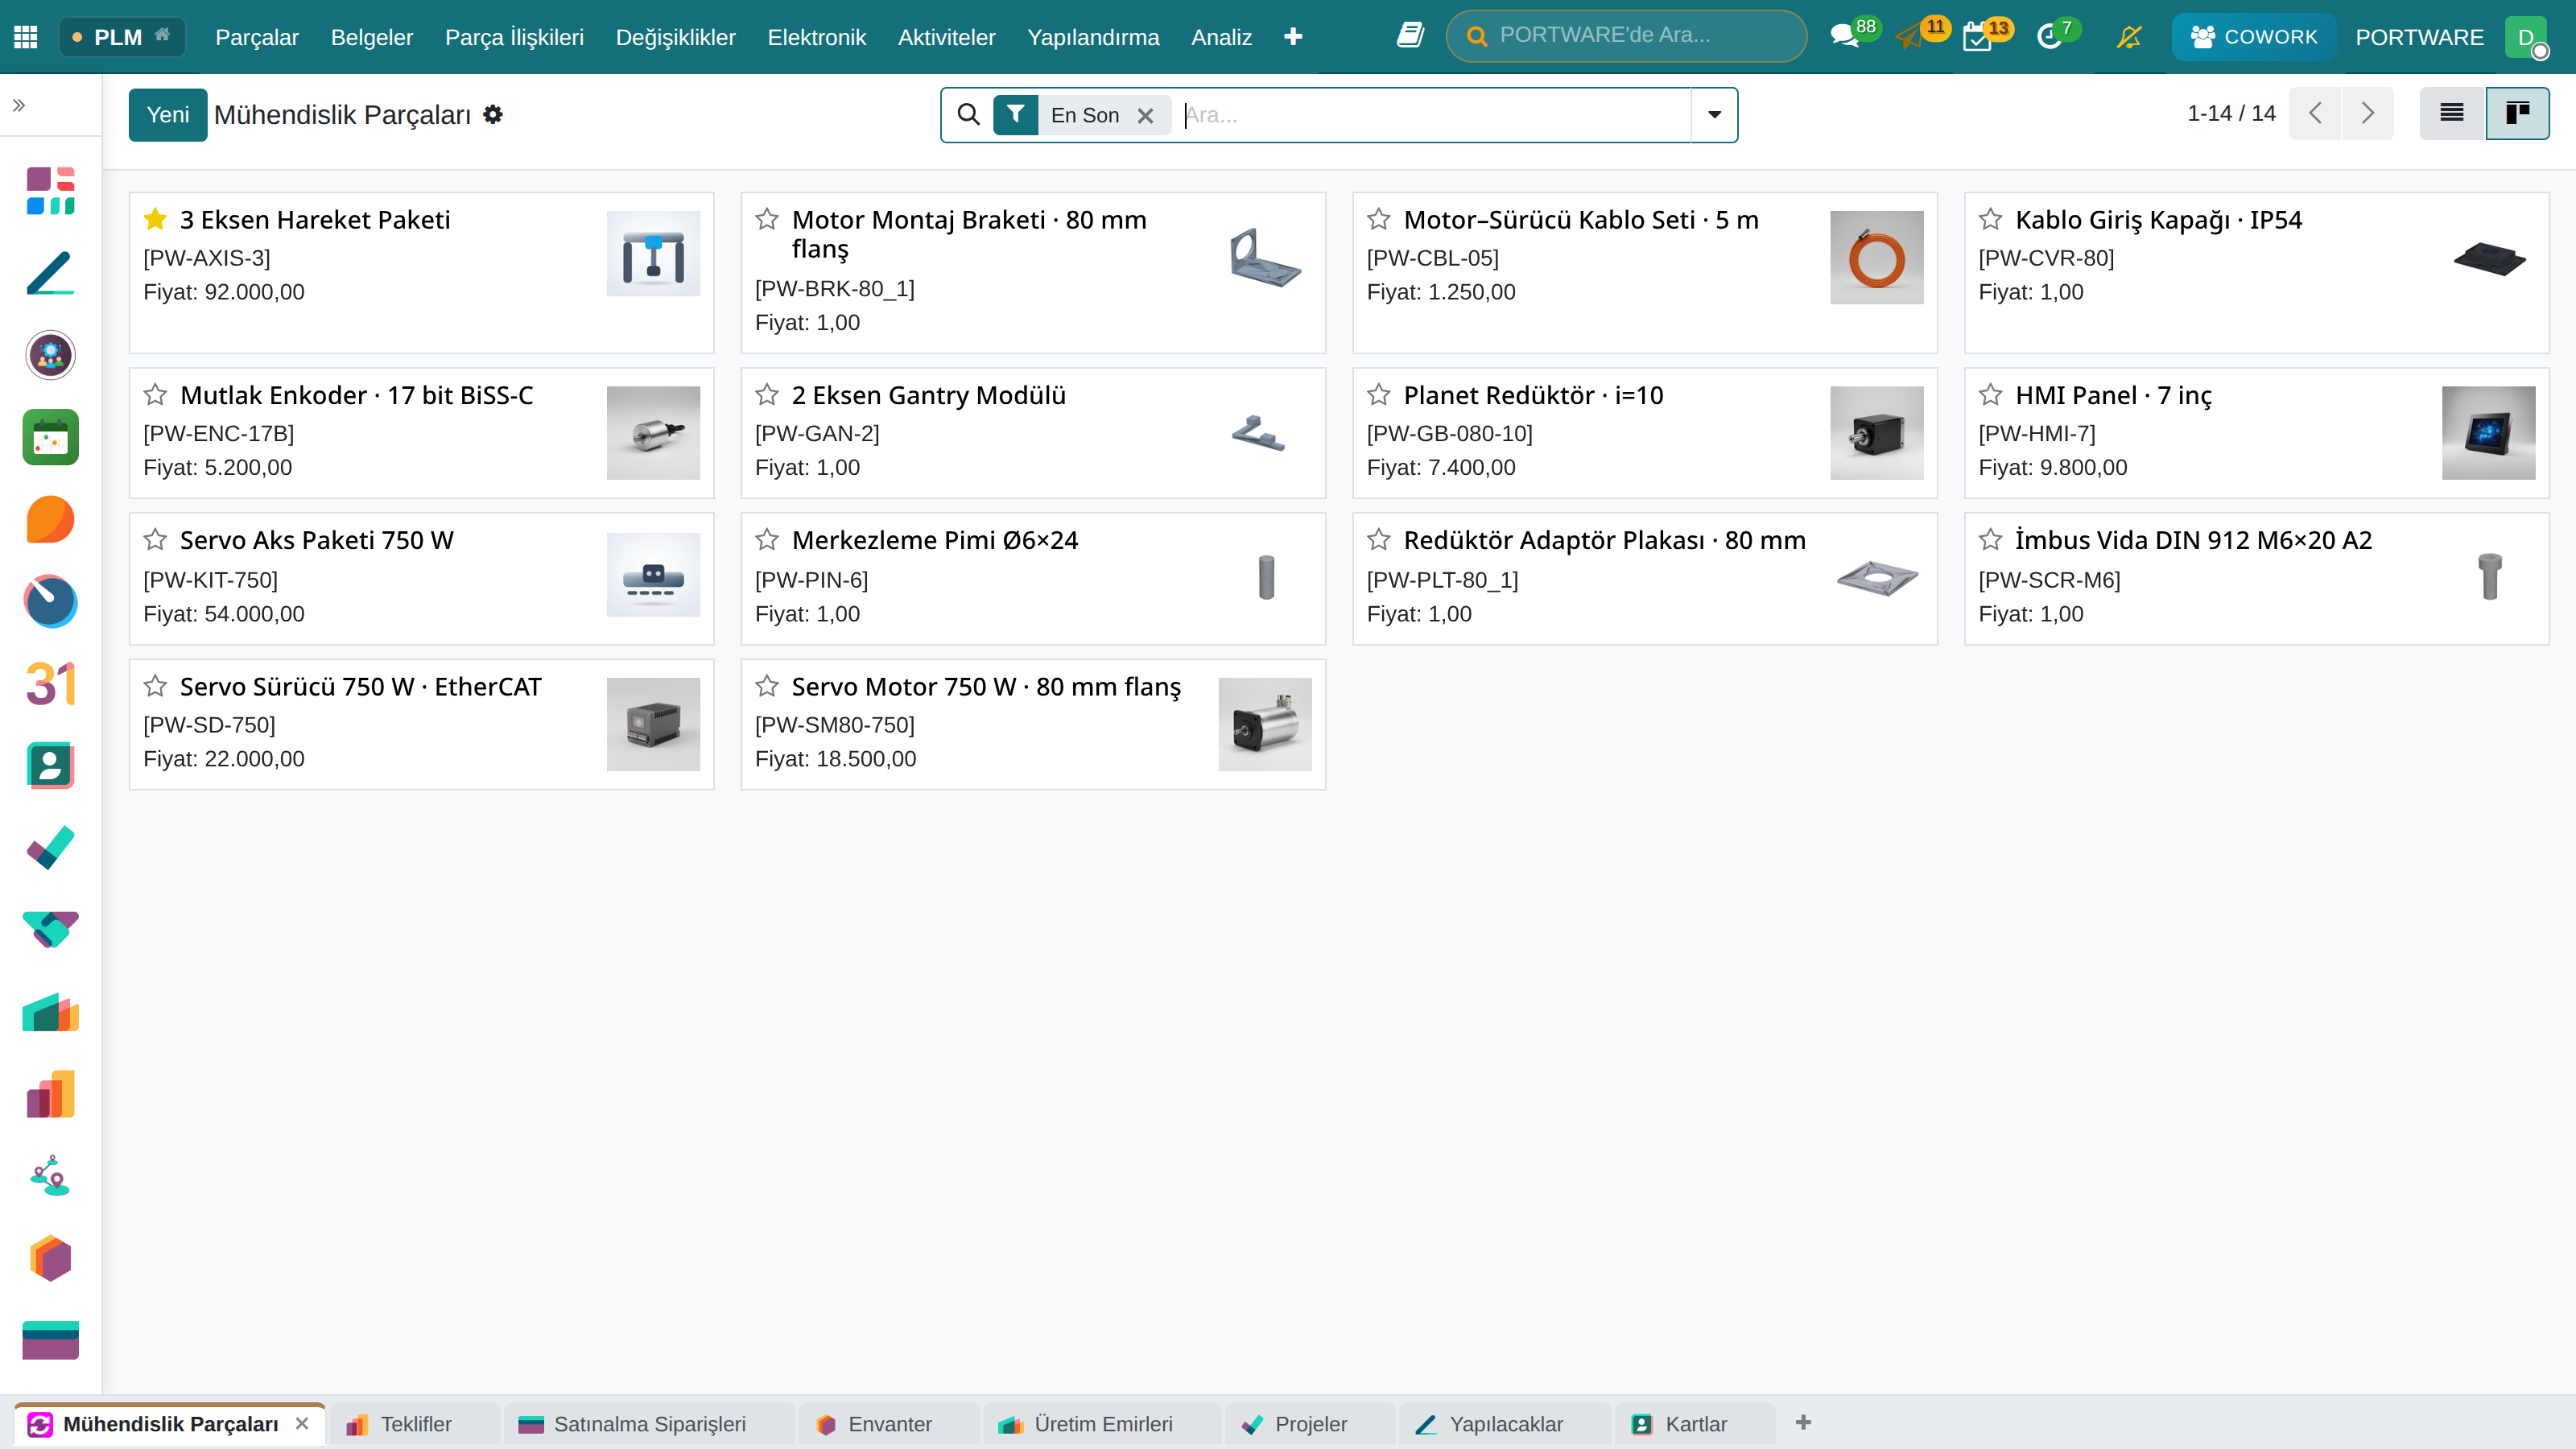Image resolution: width=2576 pixels, height=1449 pixels.
Task: Open the calendar 31 app in sidebar
Action: coord(50,684)
